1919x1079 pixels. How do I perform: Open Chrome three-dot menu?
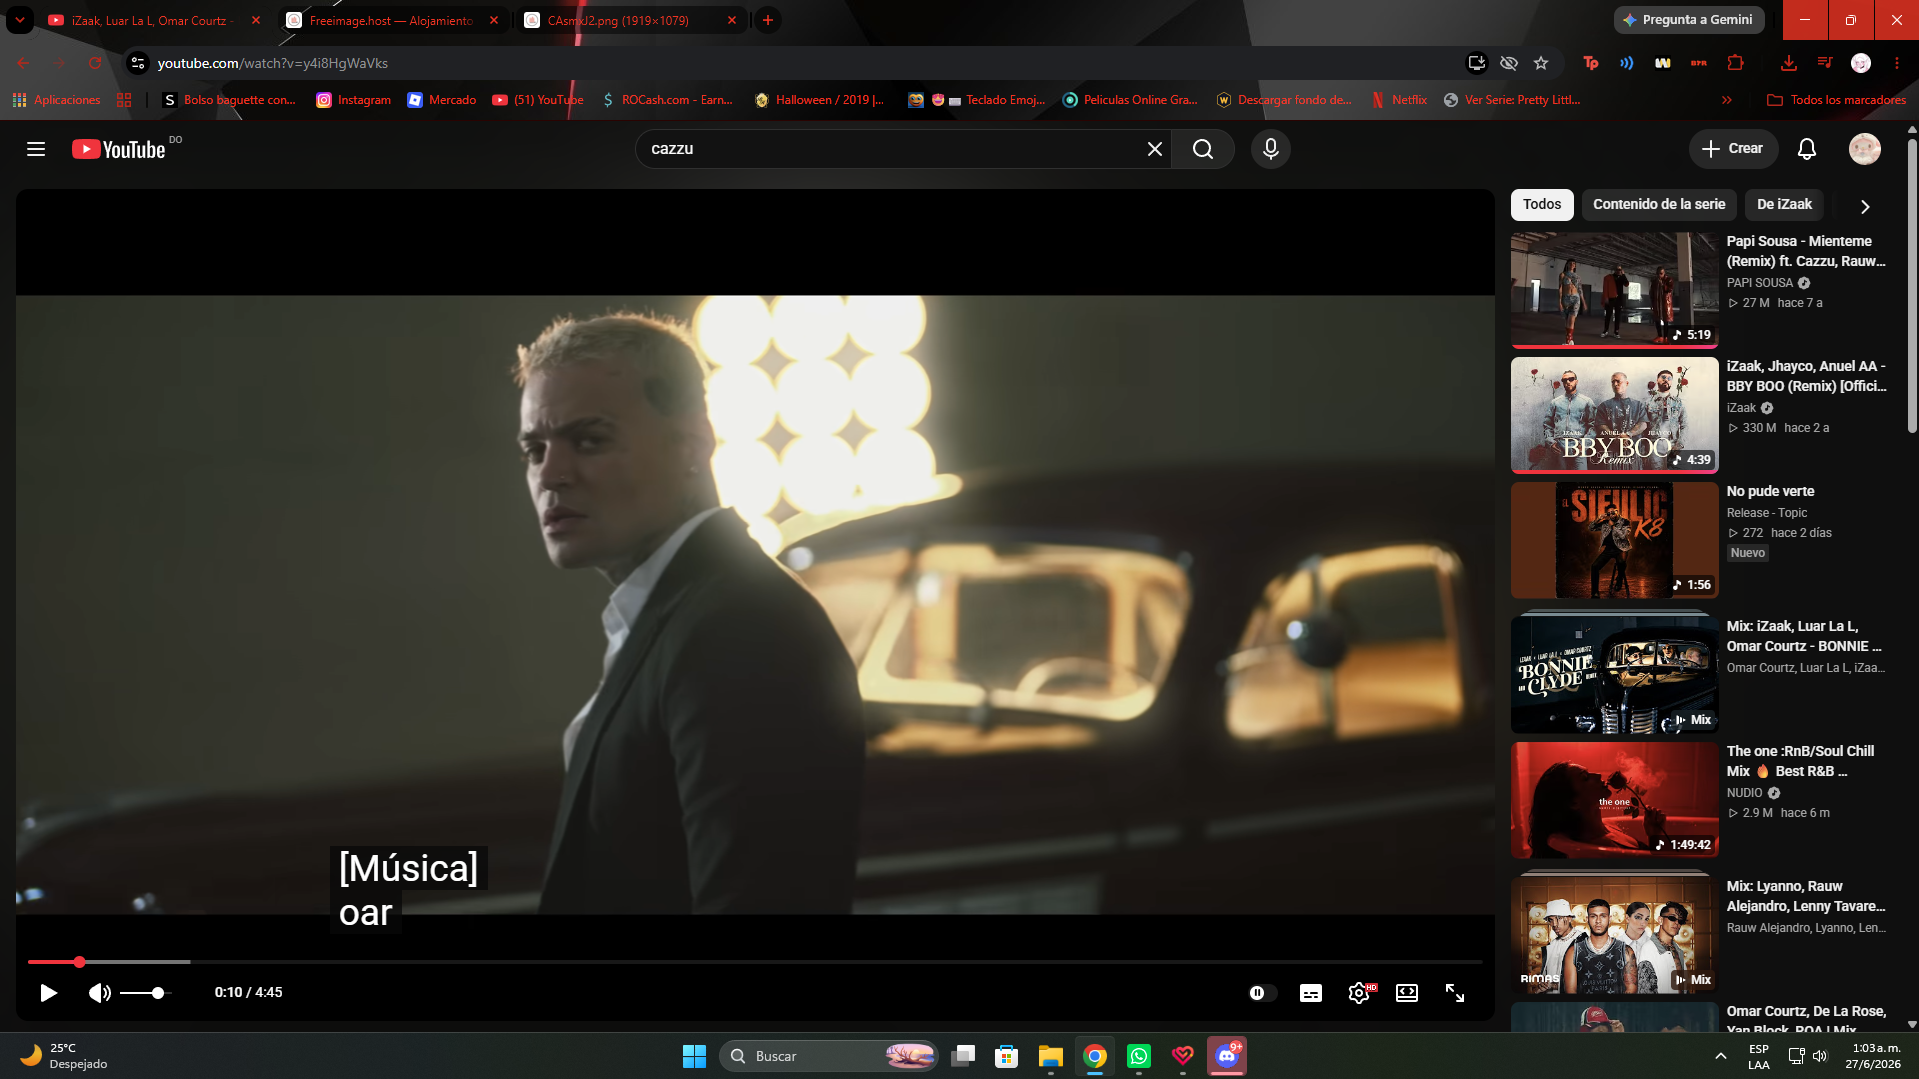(1897, 63)
